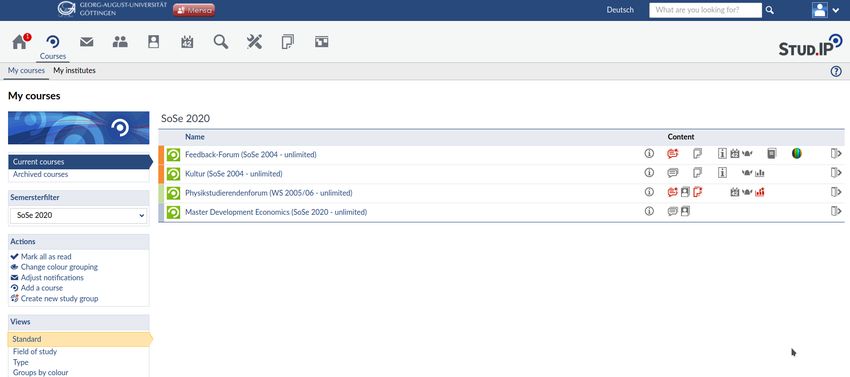Open the Files documents navigation icon
Image resolution: width=850 pixels, height=377 pixels.
coord(288,42)
